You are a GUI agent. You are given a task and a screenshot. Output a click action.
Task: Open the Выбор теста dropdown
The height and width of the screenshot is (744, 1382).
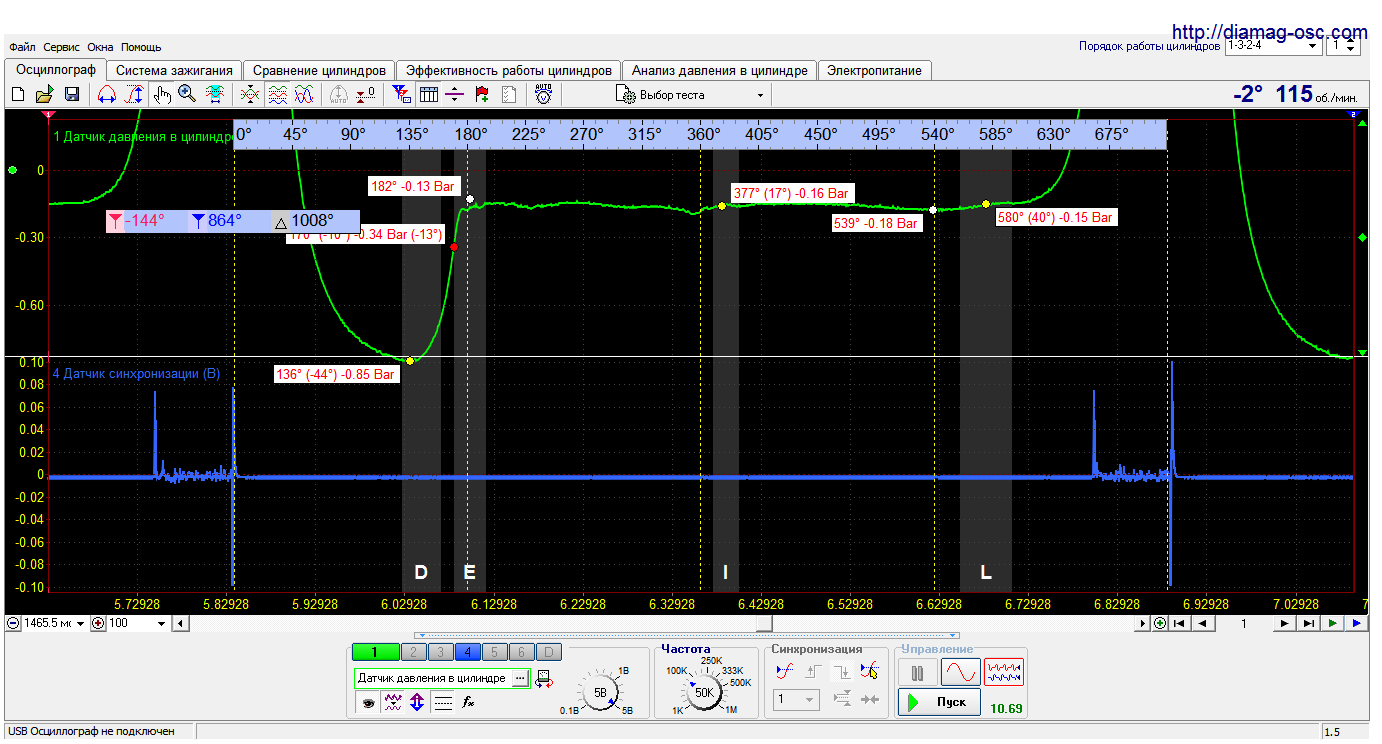(x=691, y=95)
